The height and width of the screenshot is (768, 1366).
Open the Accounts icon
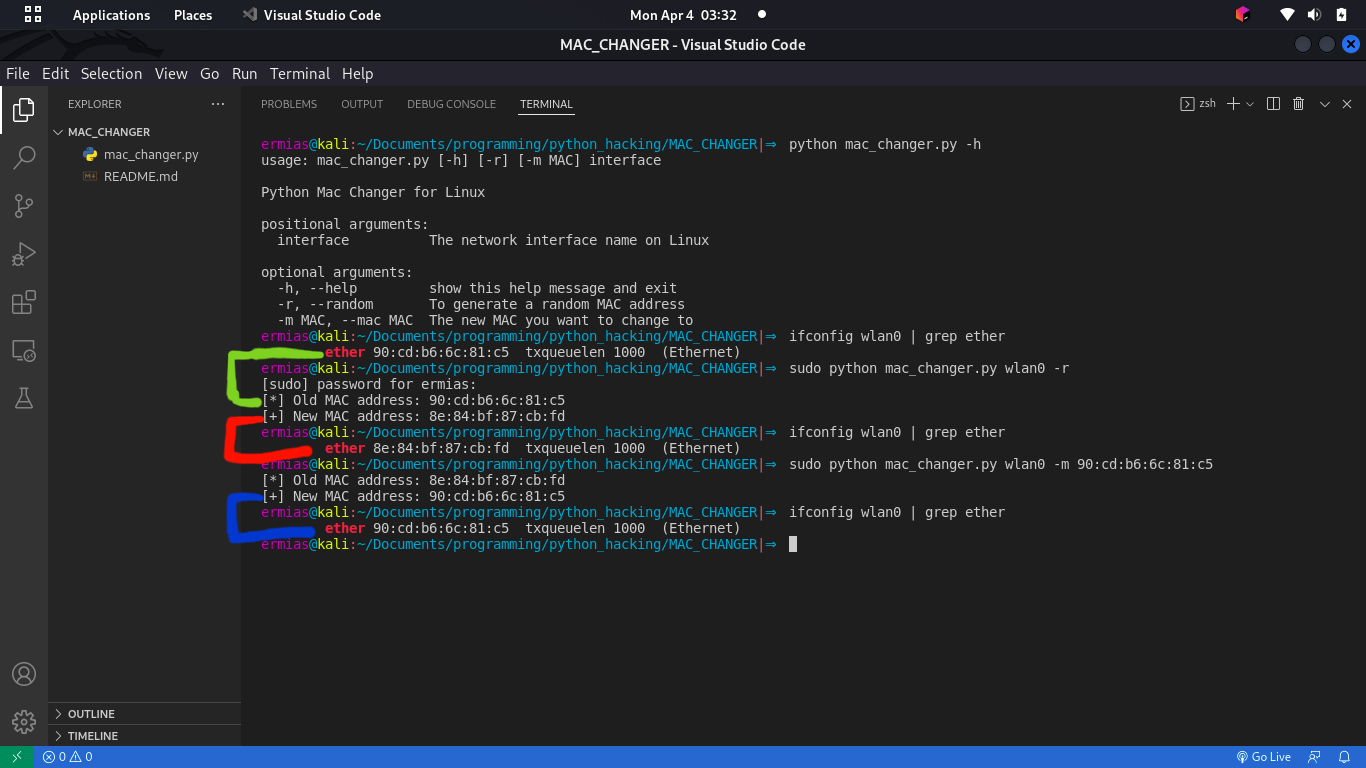point(24,674)
